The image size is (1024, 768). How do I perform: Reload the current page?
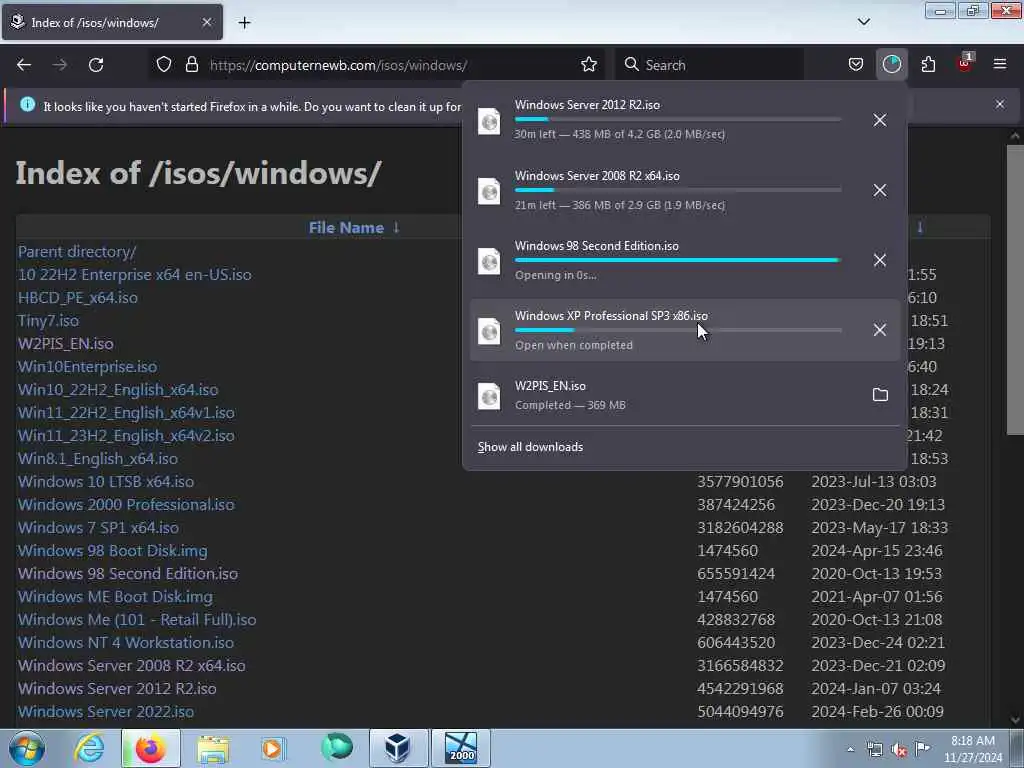(96, 65)
